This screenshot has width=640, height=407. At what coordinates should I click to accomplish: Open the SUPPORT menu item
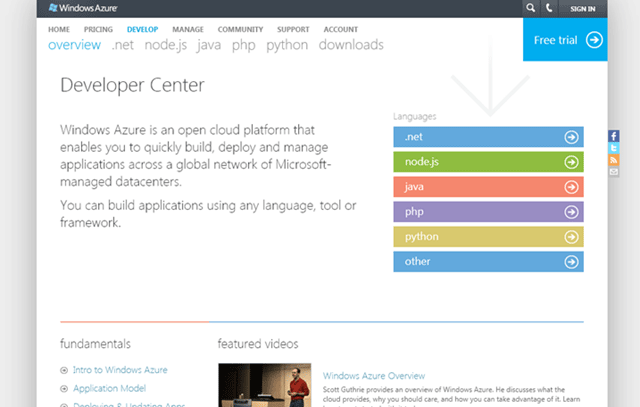click(293, 29)
